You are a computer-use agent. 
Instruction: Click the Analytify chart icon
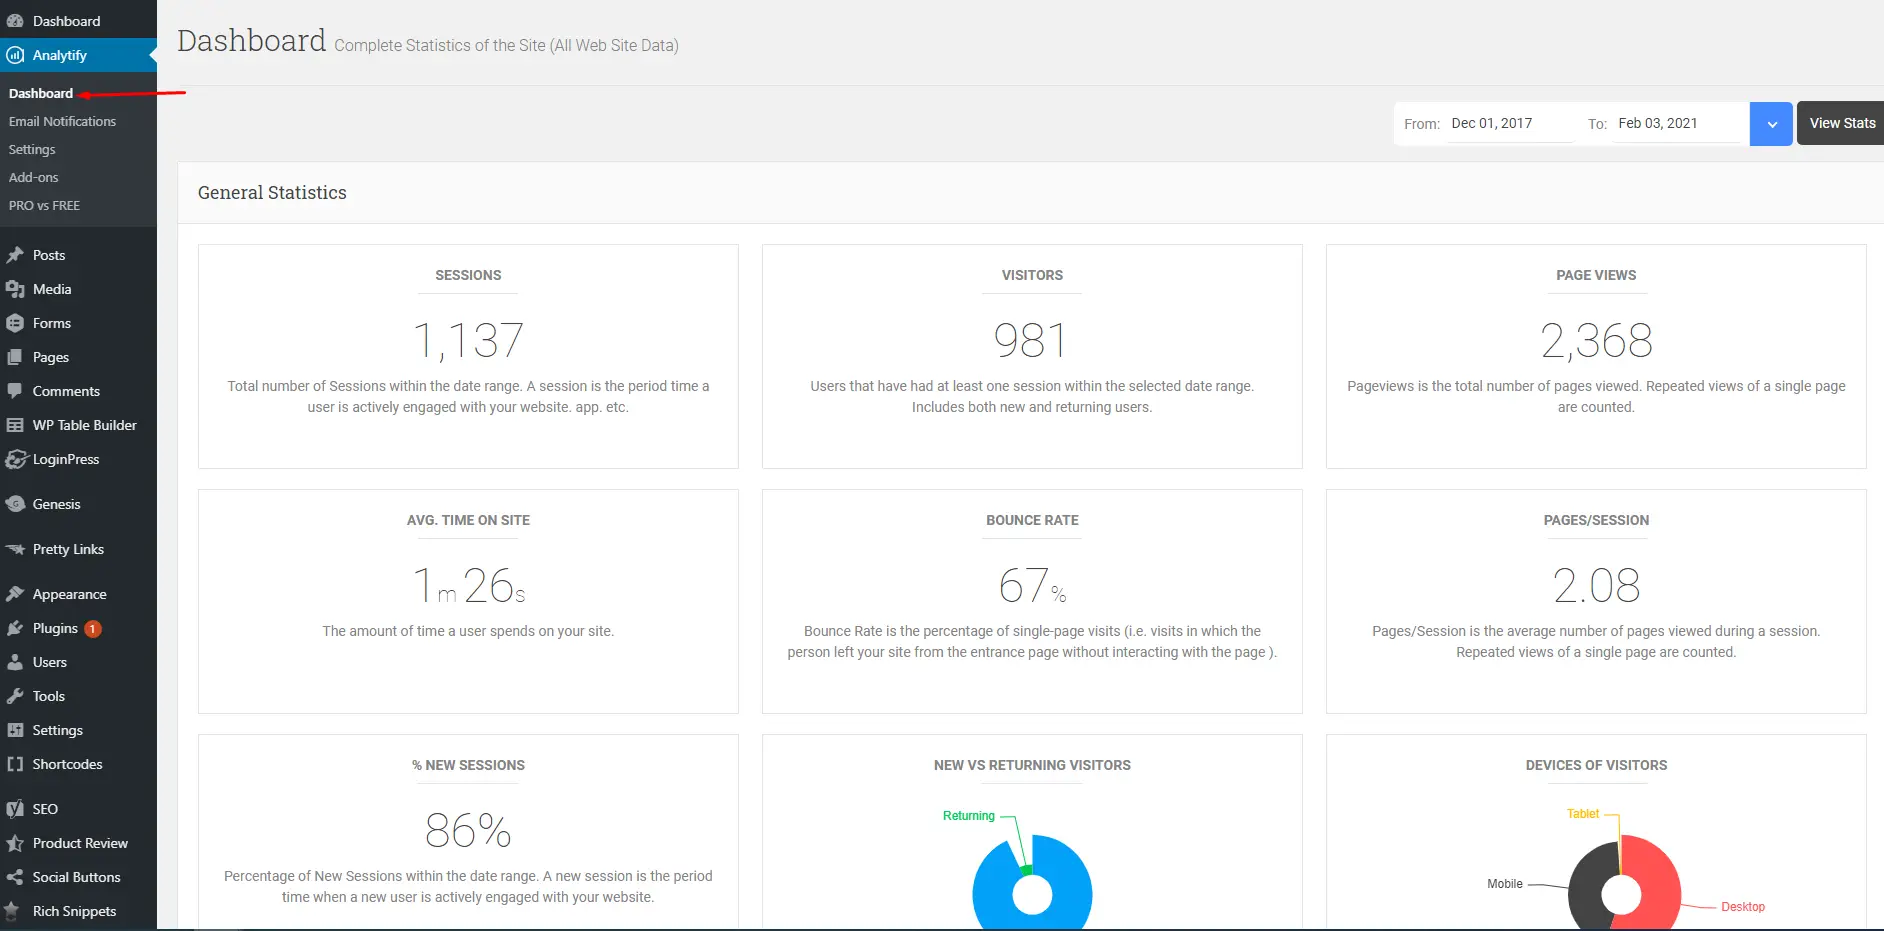click(15, 55)
